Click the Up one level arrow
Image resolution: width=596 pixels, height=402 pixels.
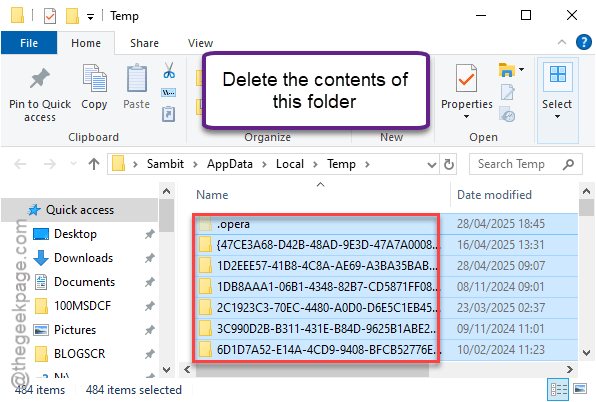pos(94,164)
